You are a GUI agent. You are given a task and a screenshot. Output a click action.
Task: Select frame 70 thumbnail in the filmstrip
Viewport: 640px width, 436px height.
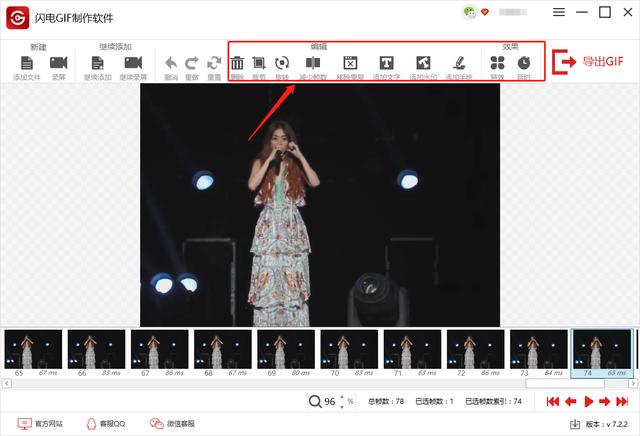point(349,349)
